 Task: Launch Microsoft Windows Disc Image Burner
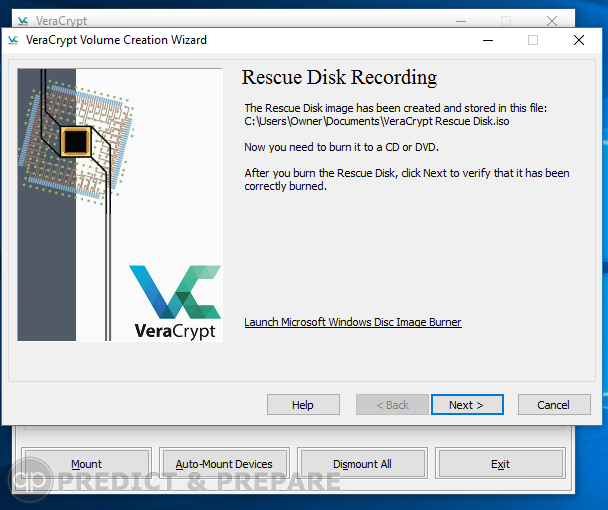coord(352,322)
